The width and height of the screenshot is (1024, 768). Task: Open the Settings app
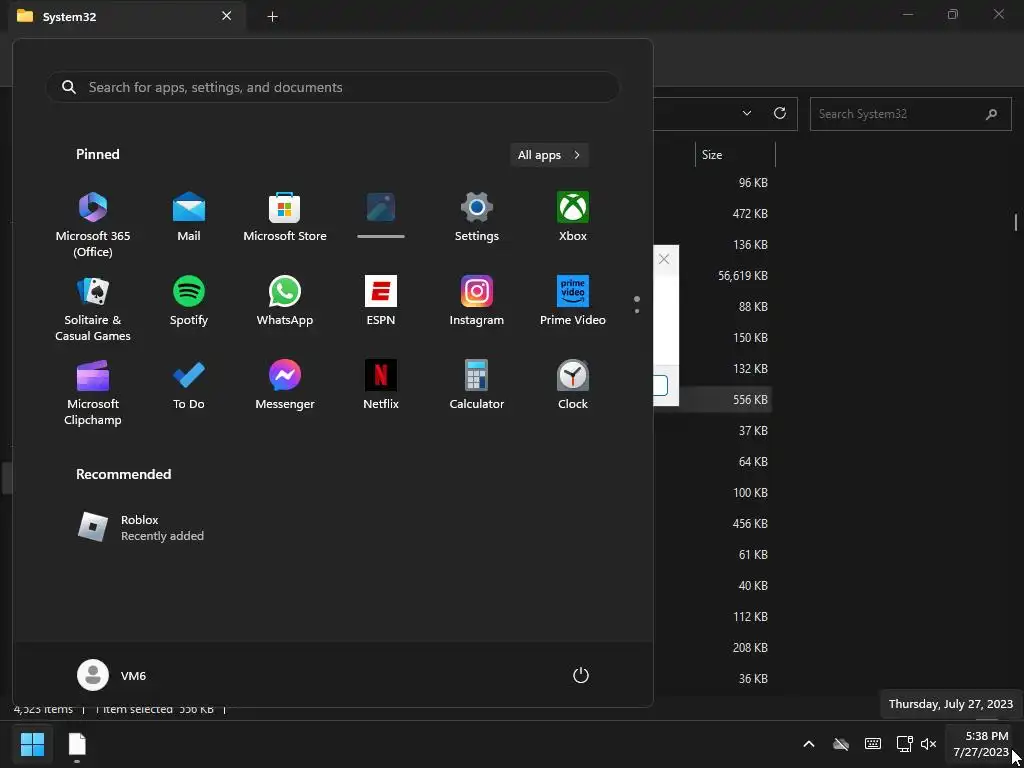coord(477,217)
